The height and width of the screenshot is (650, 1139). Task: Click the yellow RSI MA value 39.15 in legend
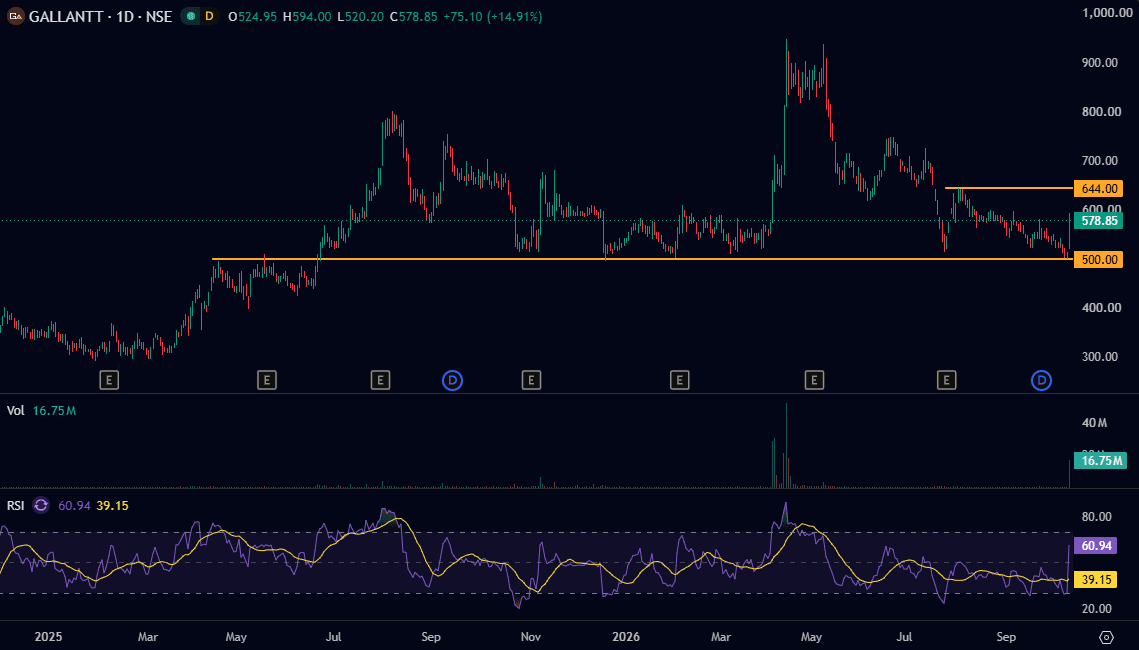pyautogui.click(x=113, y=505)
